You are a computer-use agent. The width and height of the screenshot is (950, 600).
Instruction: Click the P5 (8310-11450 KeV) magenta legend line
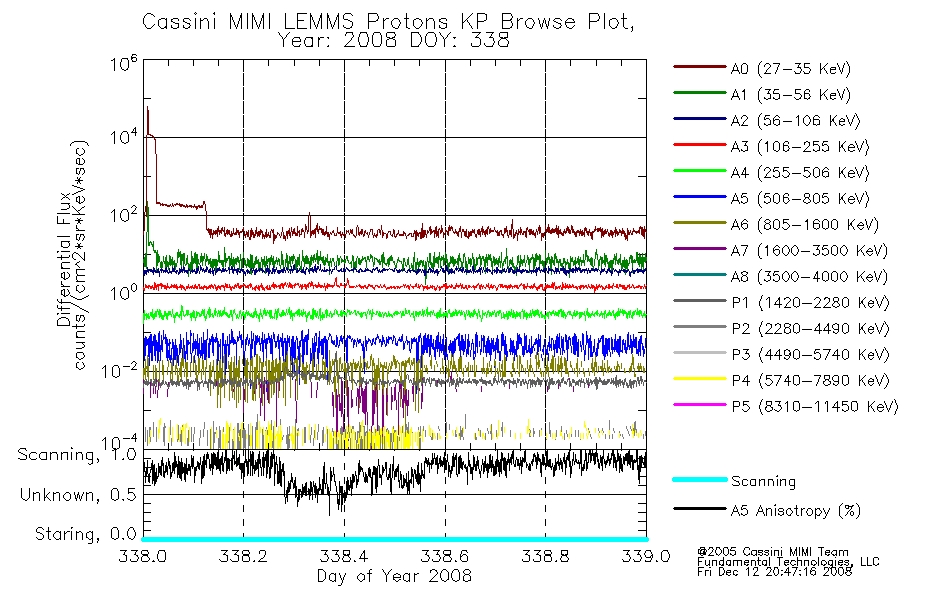(699, 404)
